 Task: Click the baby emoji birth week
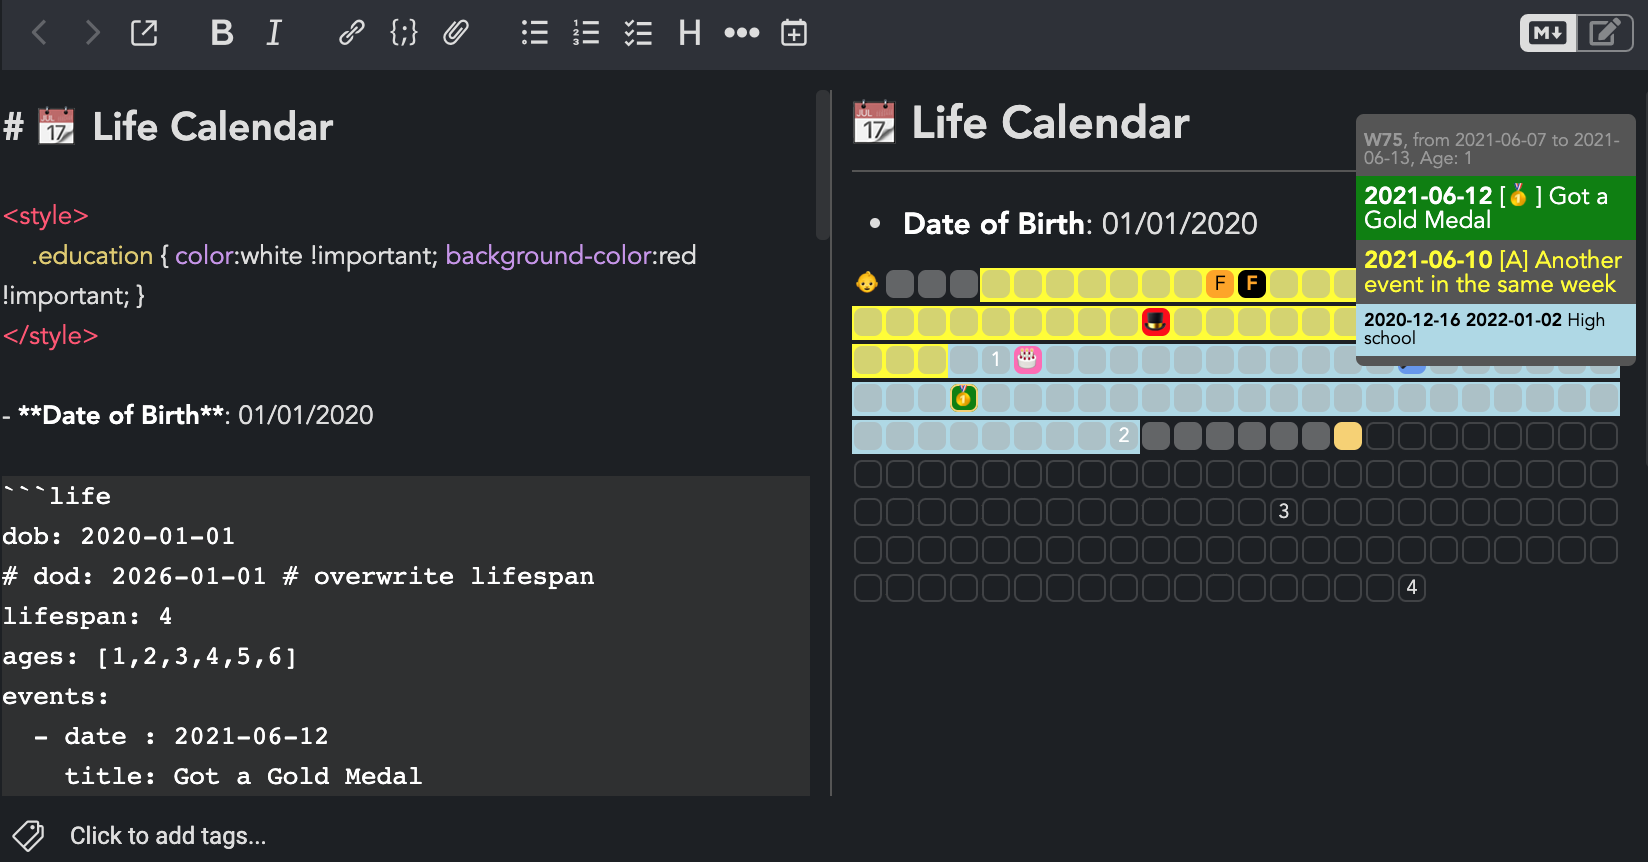(867, 283)
